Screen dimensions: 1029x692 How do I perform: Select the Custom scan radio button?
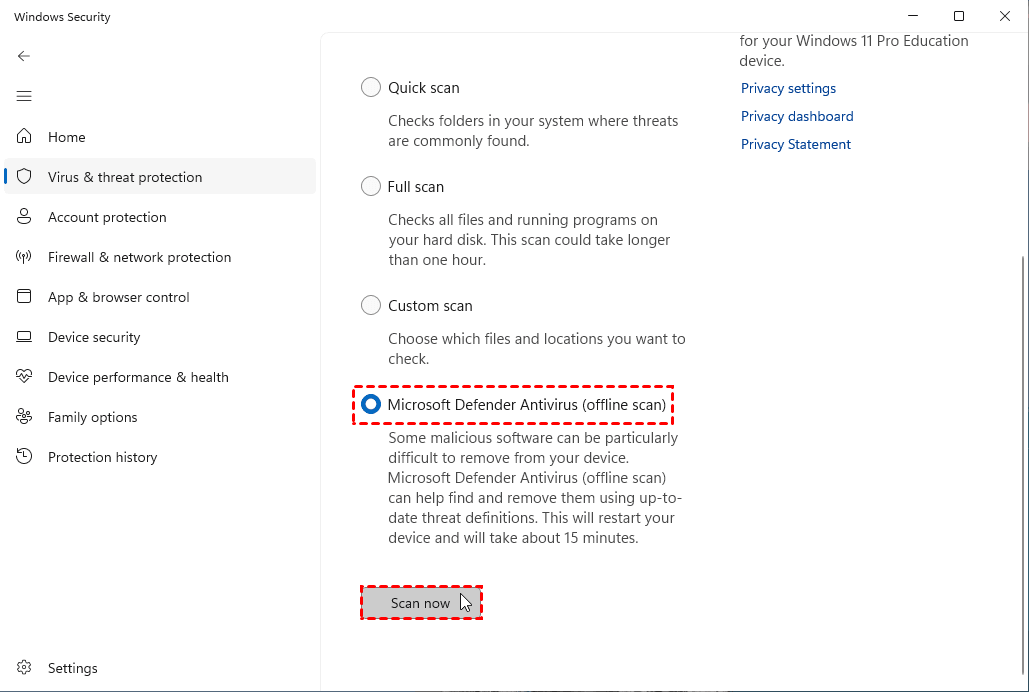pyautogui.click(x=371, y=306)
